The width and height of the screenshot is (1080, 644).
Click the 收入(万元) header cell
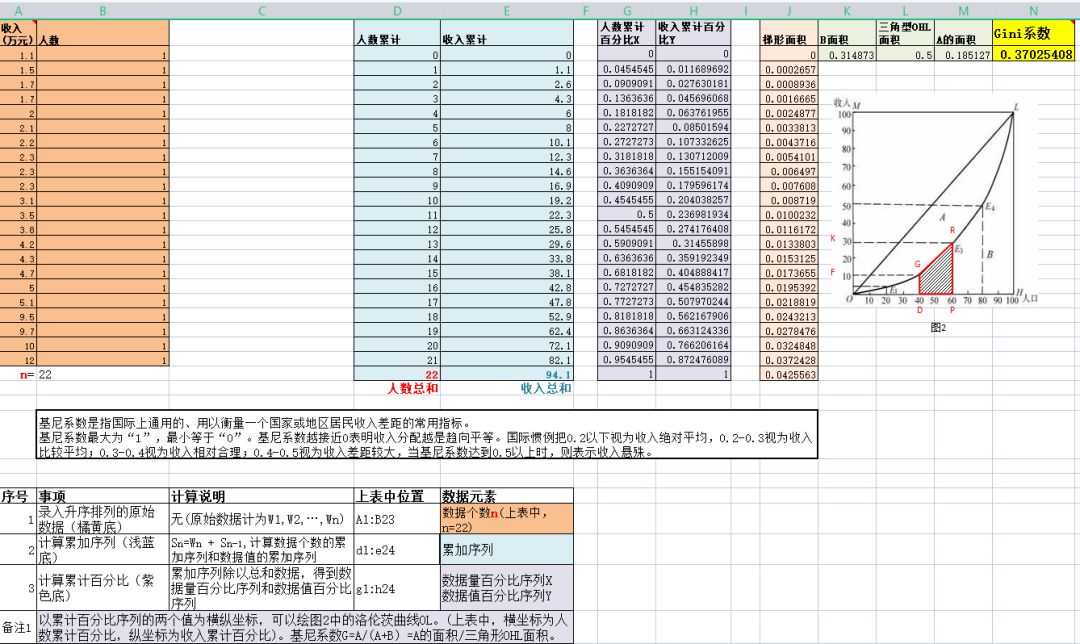pos(18,33)
